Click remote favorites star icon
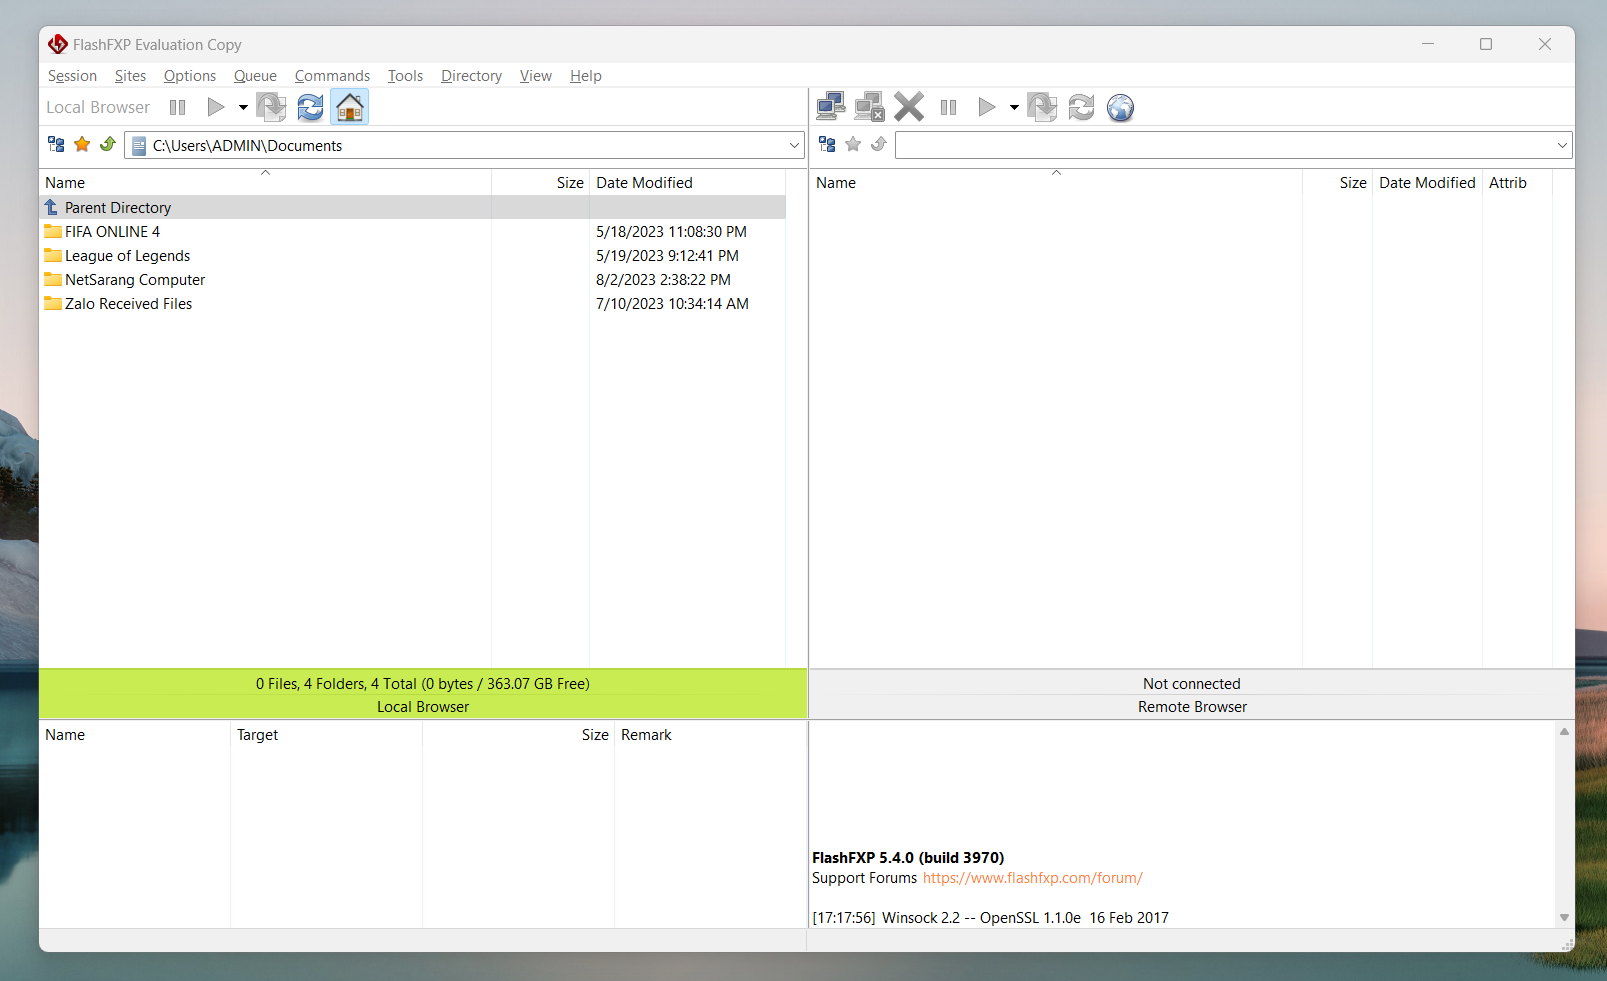The height and width of the screenshot is (981, 1607). (853, 145)
